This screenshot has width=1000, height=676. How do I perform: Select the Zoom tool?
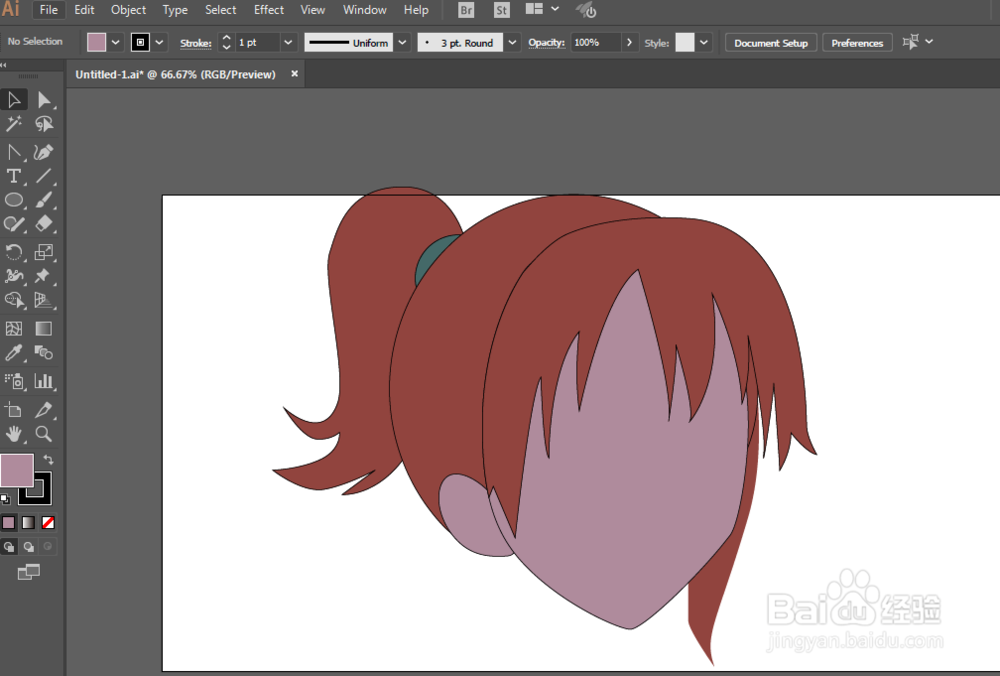[x=44, y=434]
